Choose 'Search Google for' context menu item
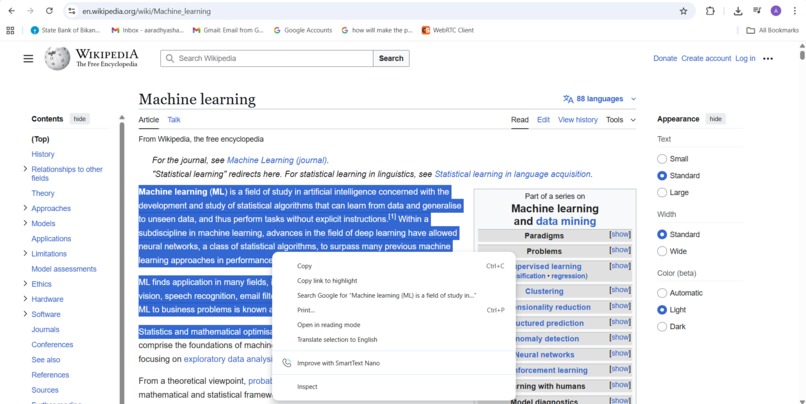The height and width of the screenshot is (404, 806). pos(393,296)
